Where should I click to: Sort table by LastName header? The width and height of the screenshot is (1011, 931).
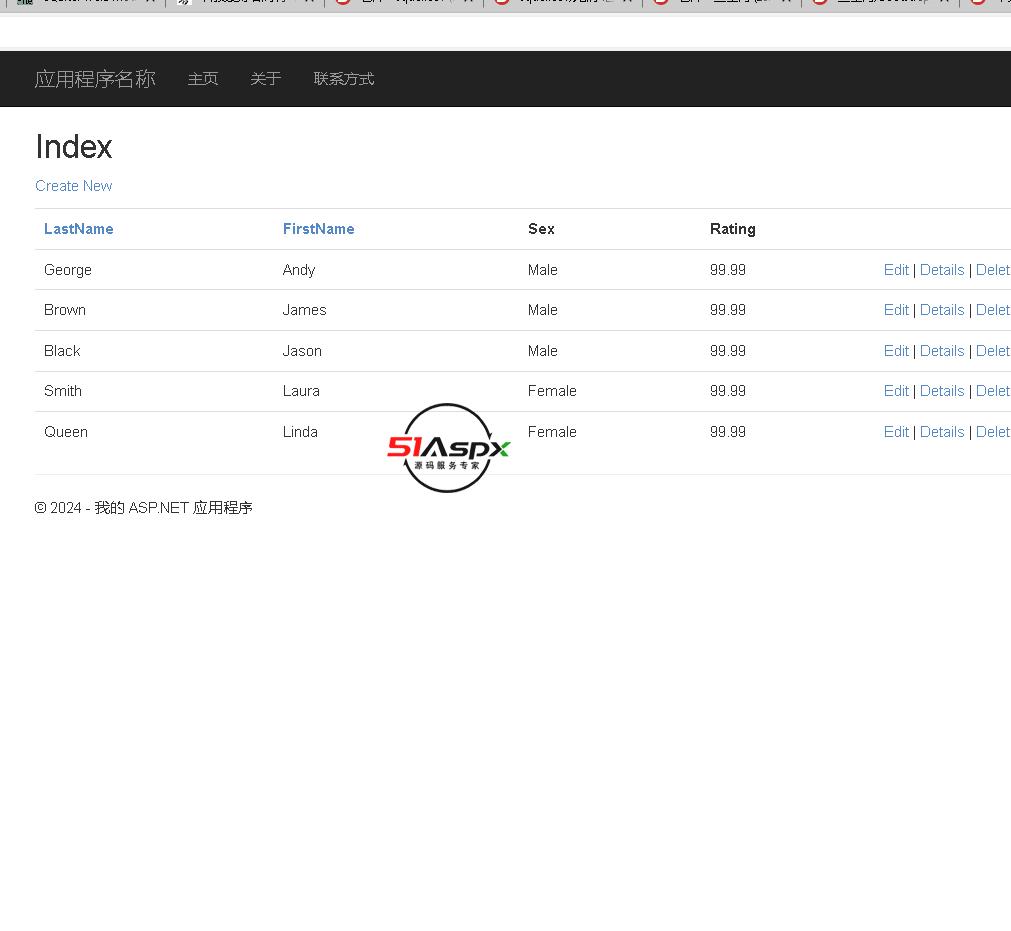tap(79, 229)
